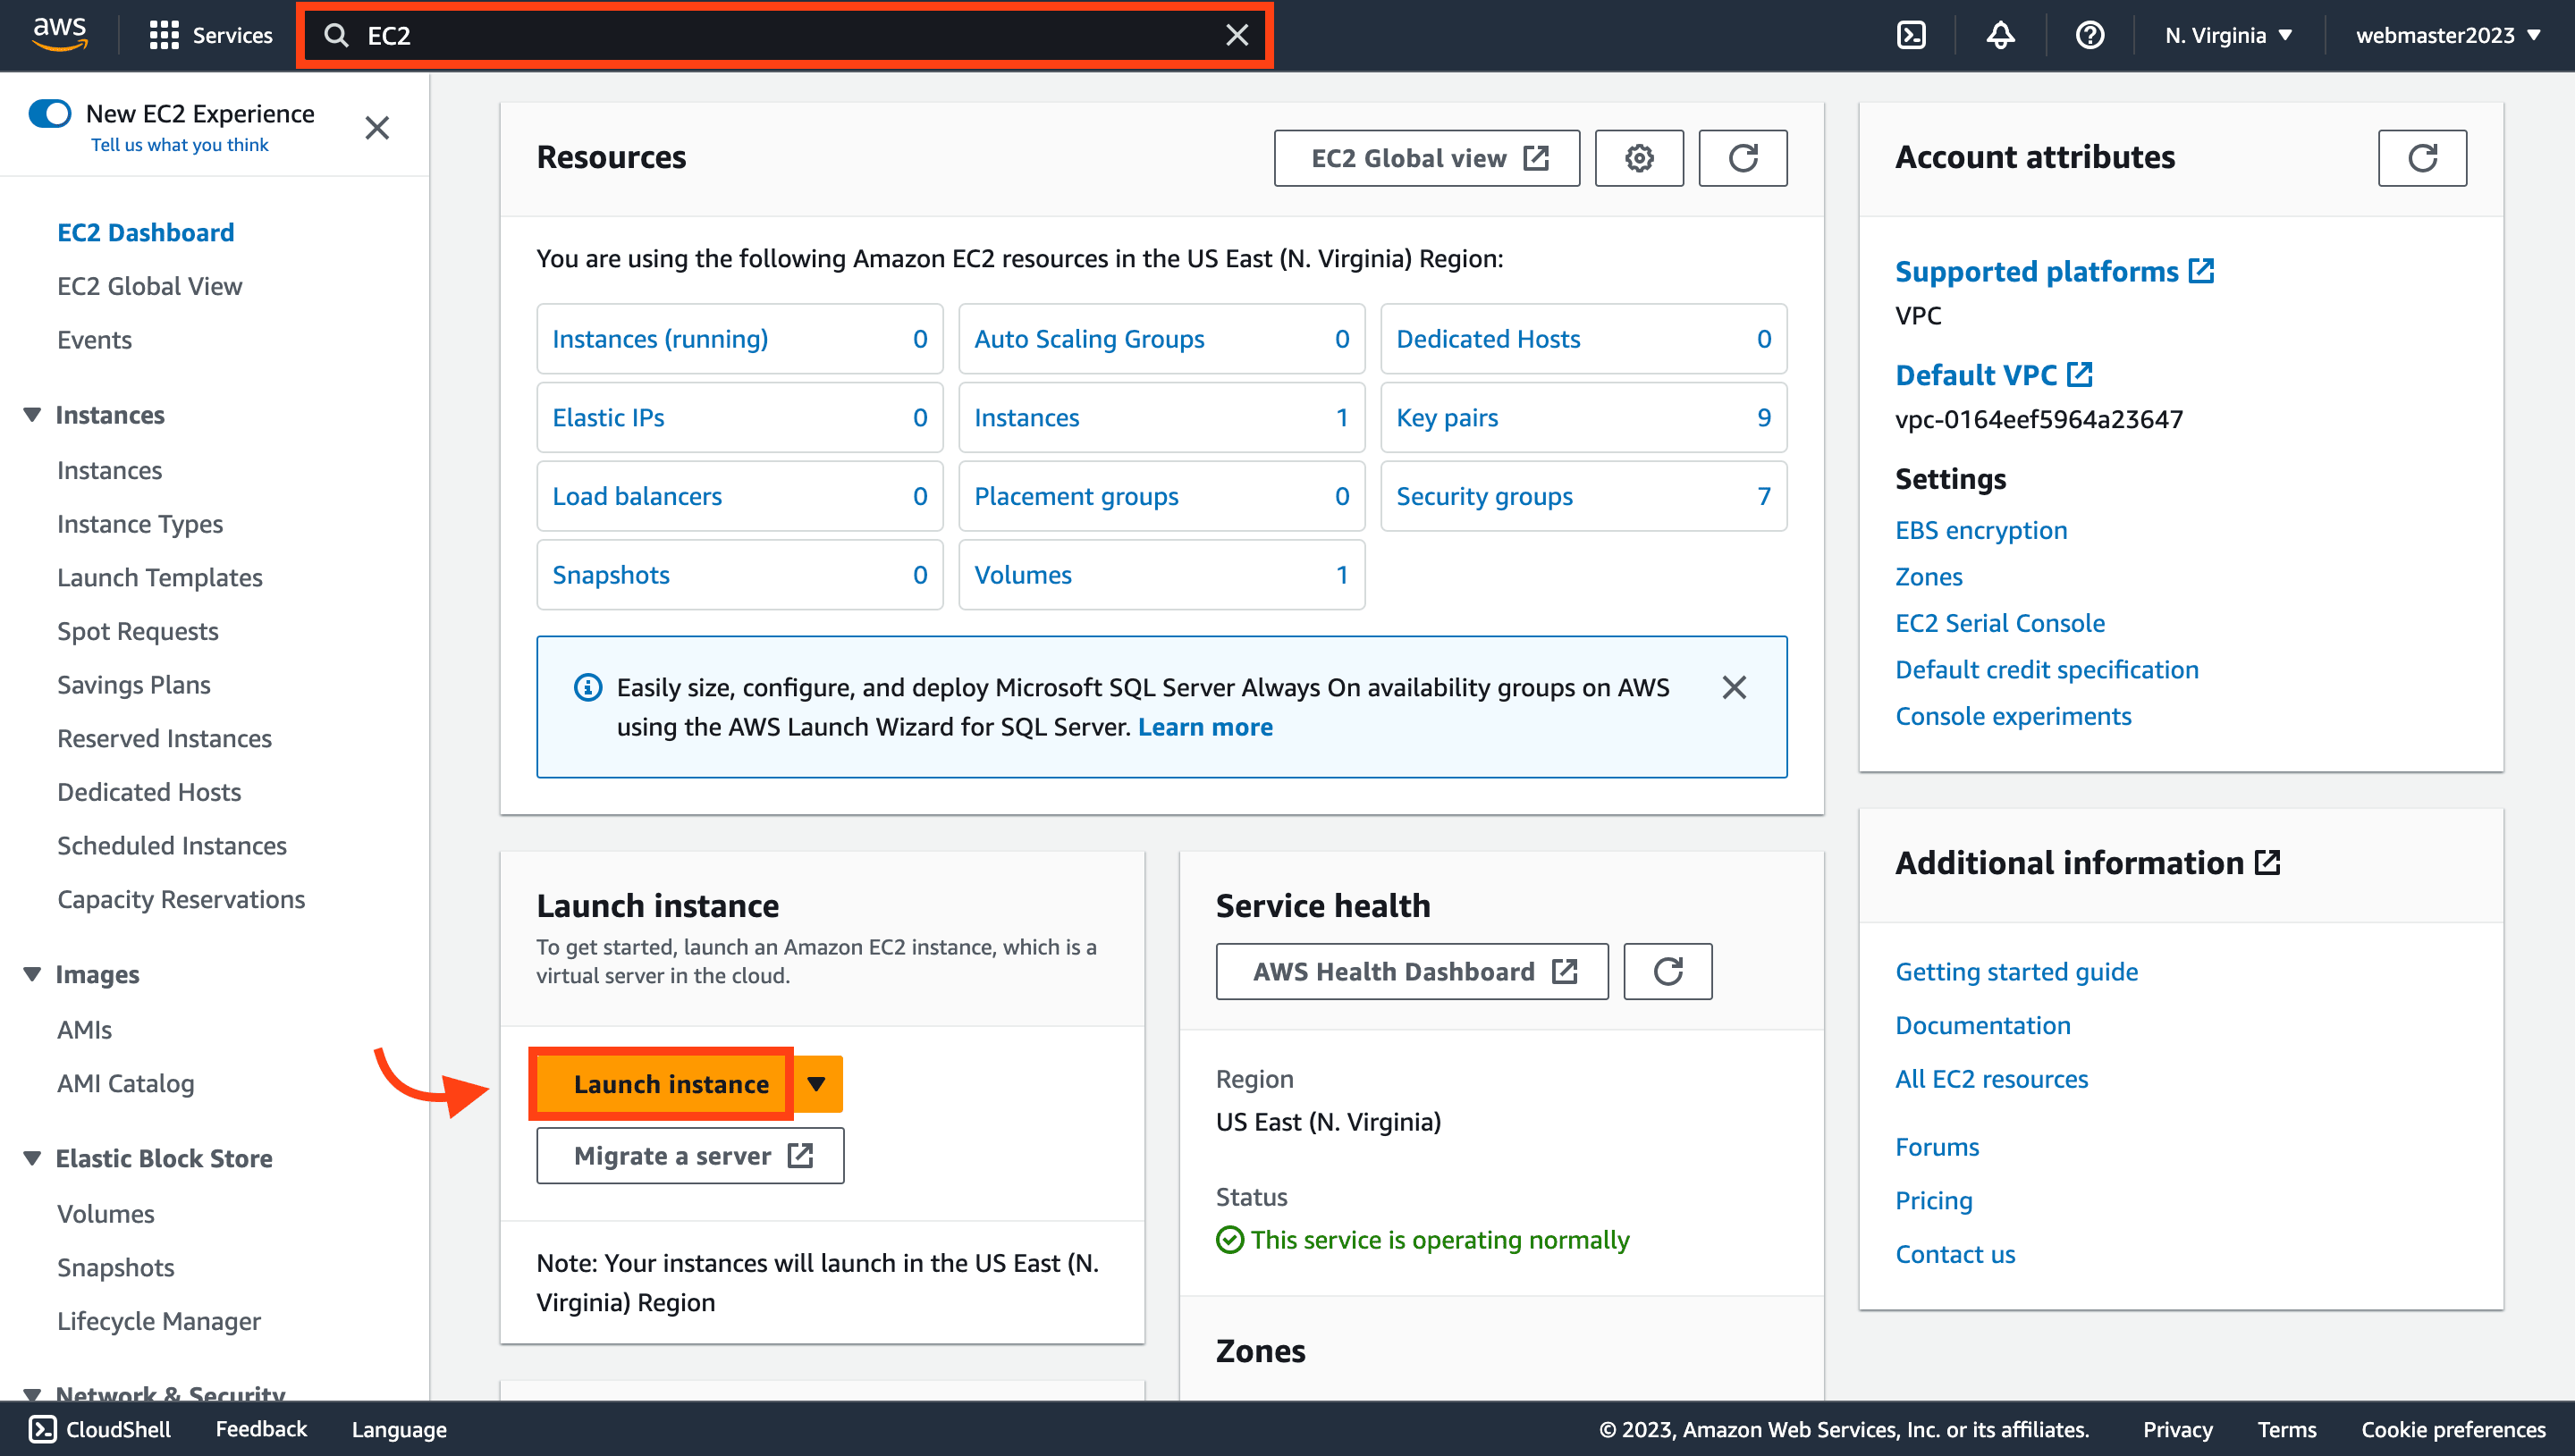The height and width of the screenshot is (1456, 2575).
Task: Open the Security groups resource tile
Action: 1584,496
